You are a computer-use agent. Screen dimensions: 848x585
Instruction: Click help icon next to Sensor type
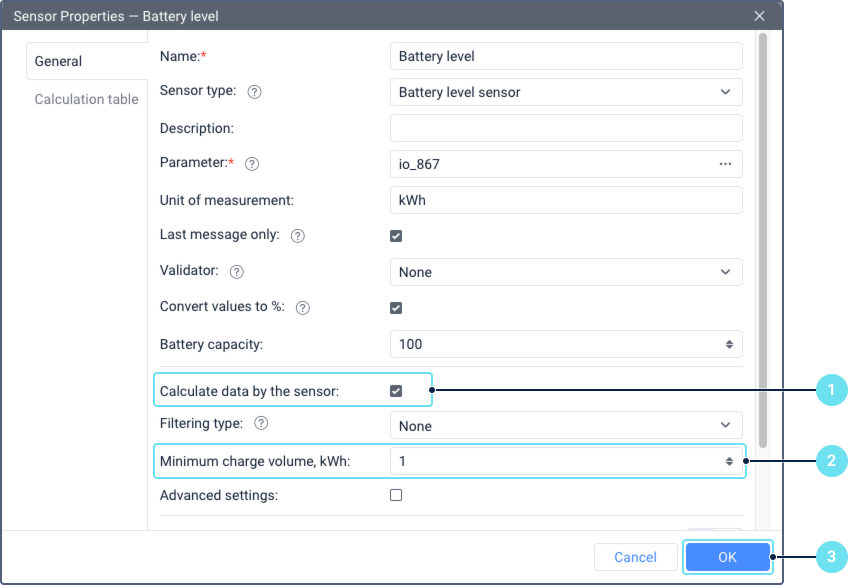click(254, 92)
